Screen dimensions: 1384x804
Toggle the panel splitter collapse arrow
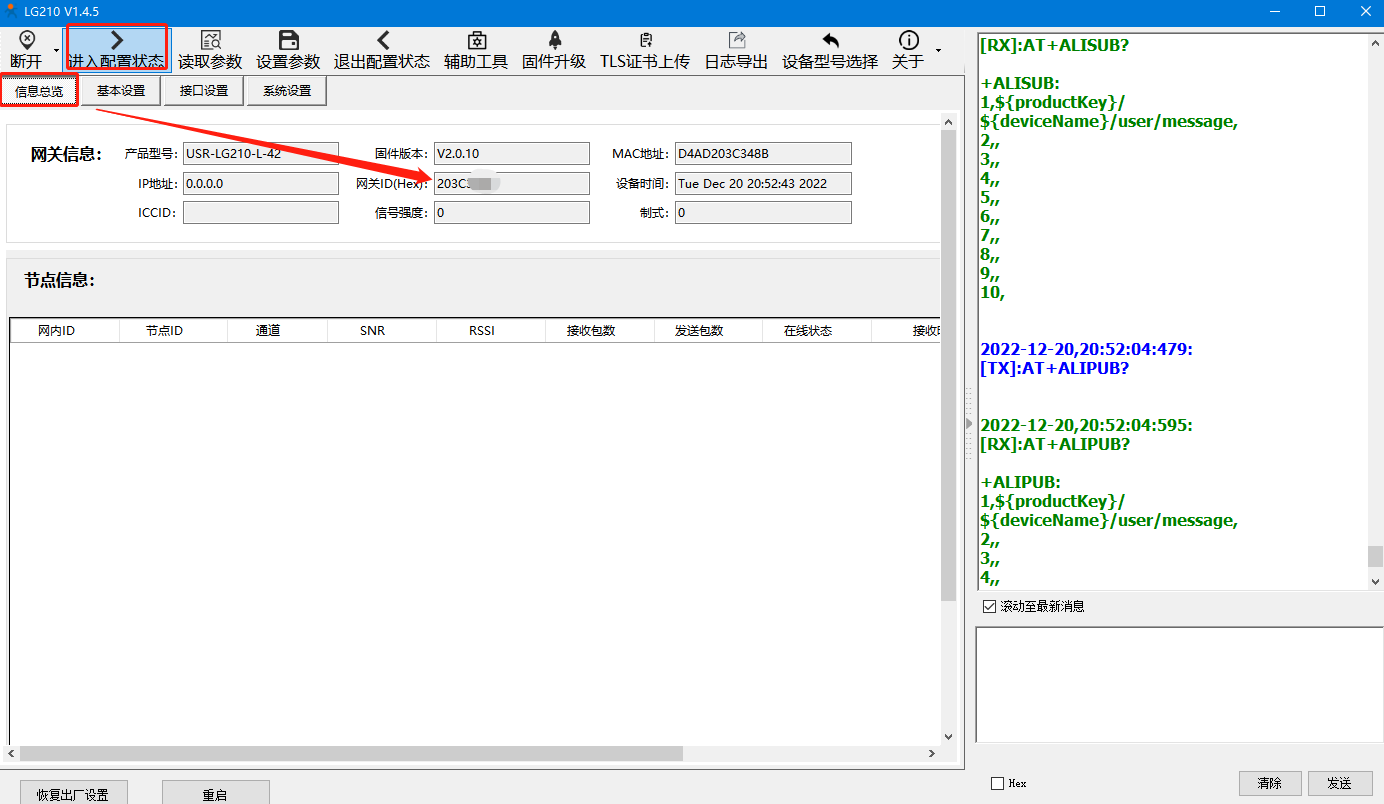(x=968, y=424)
